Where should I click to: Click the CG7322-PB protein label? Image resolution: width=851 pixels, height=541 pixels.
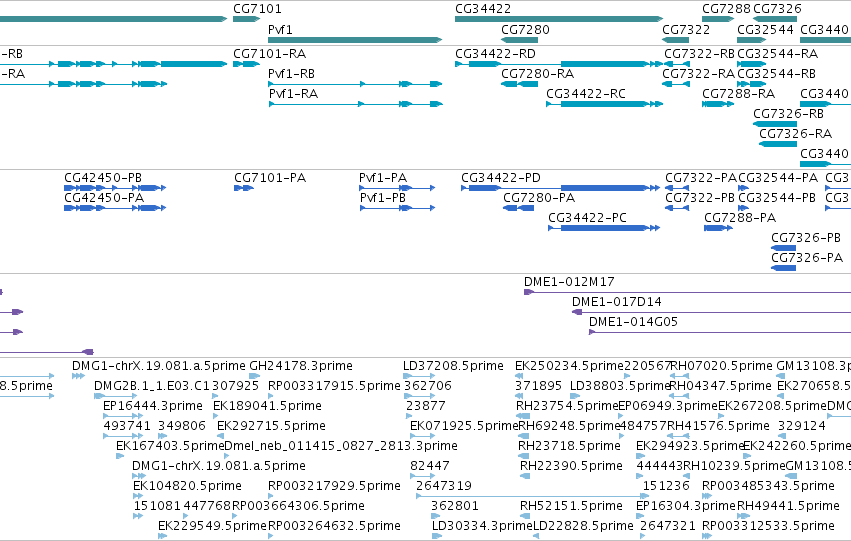700,198
